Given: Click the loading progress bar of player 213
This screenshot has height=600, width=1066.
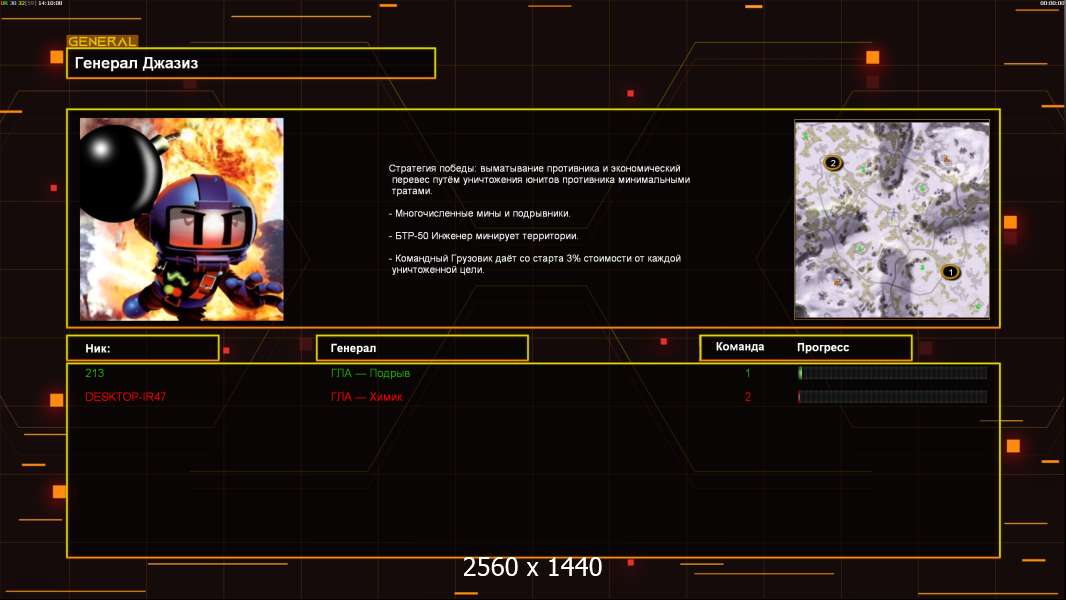Looking at the screenshot, I should [x=893, y=372].
